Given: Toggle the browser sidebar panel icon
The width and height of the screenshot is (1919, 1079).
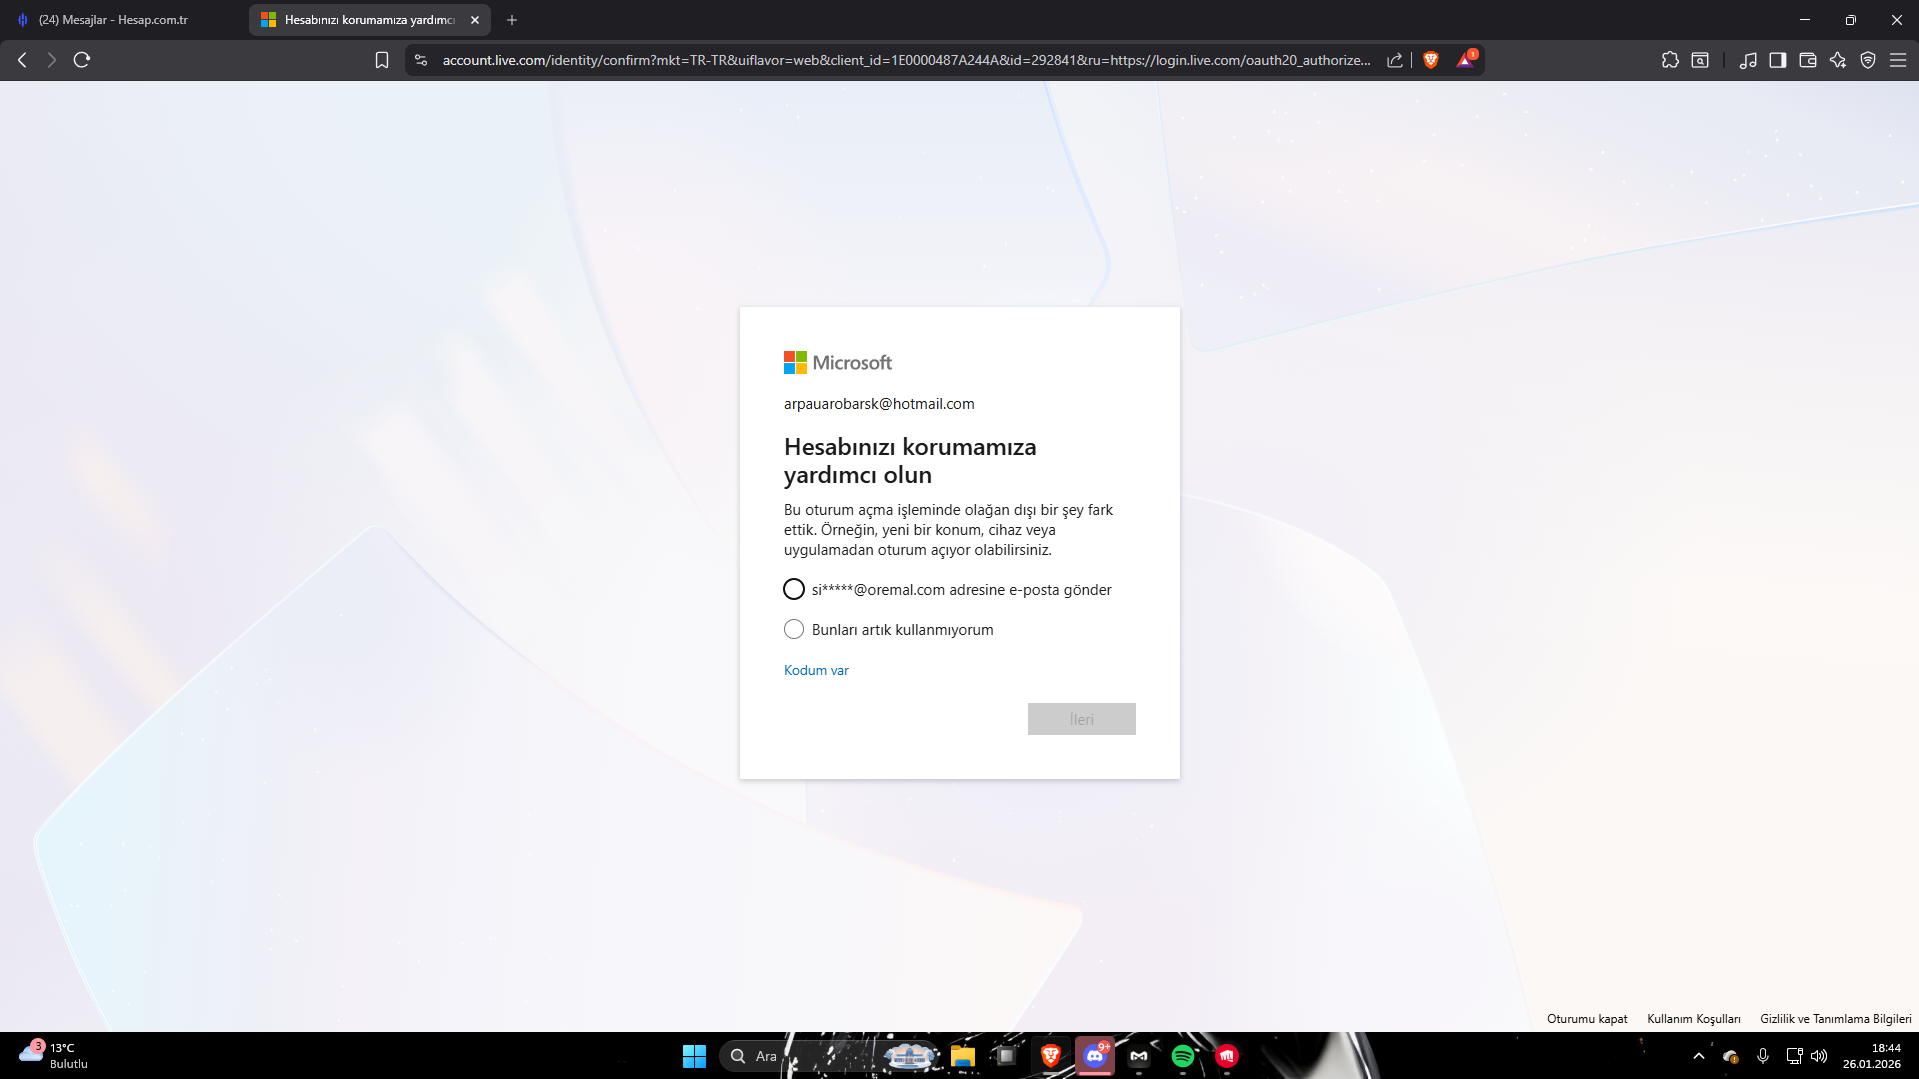Looking at the screenshot, I should pos(1778,60).
